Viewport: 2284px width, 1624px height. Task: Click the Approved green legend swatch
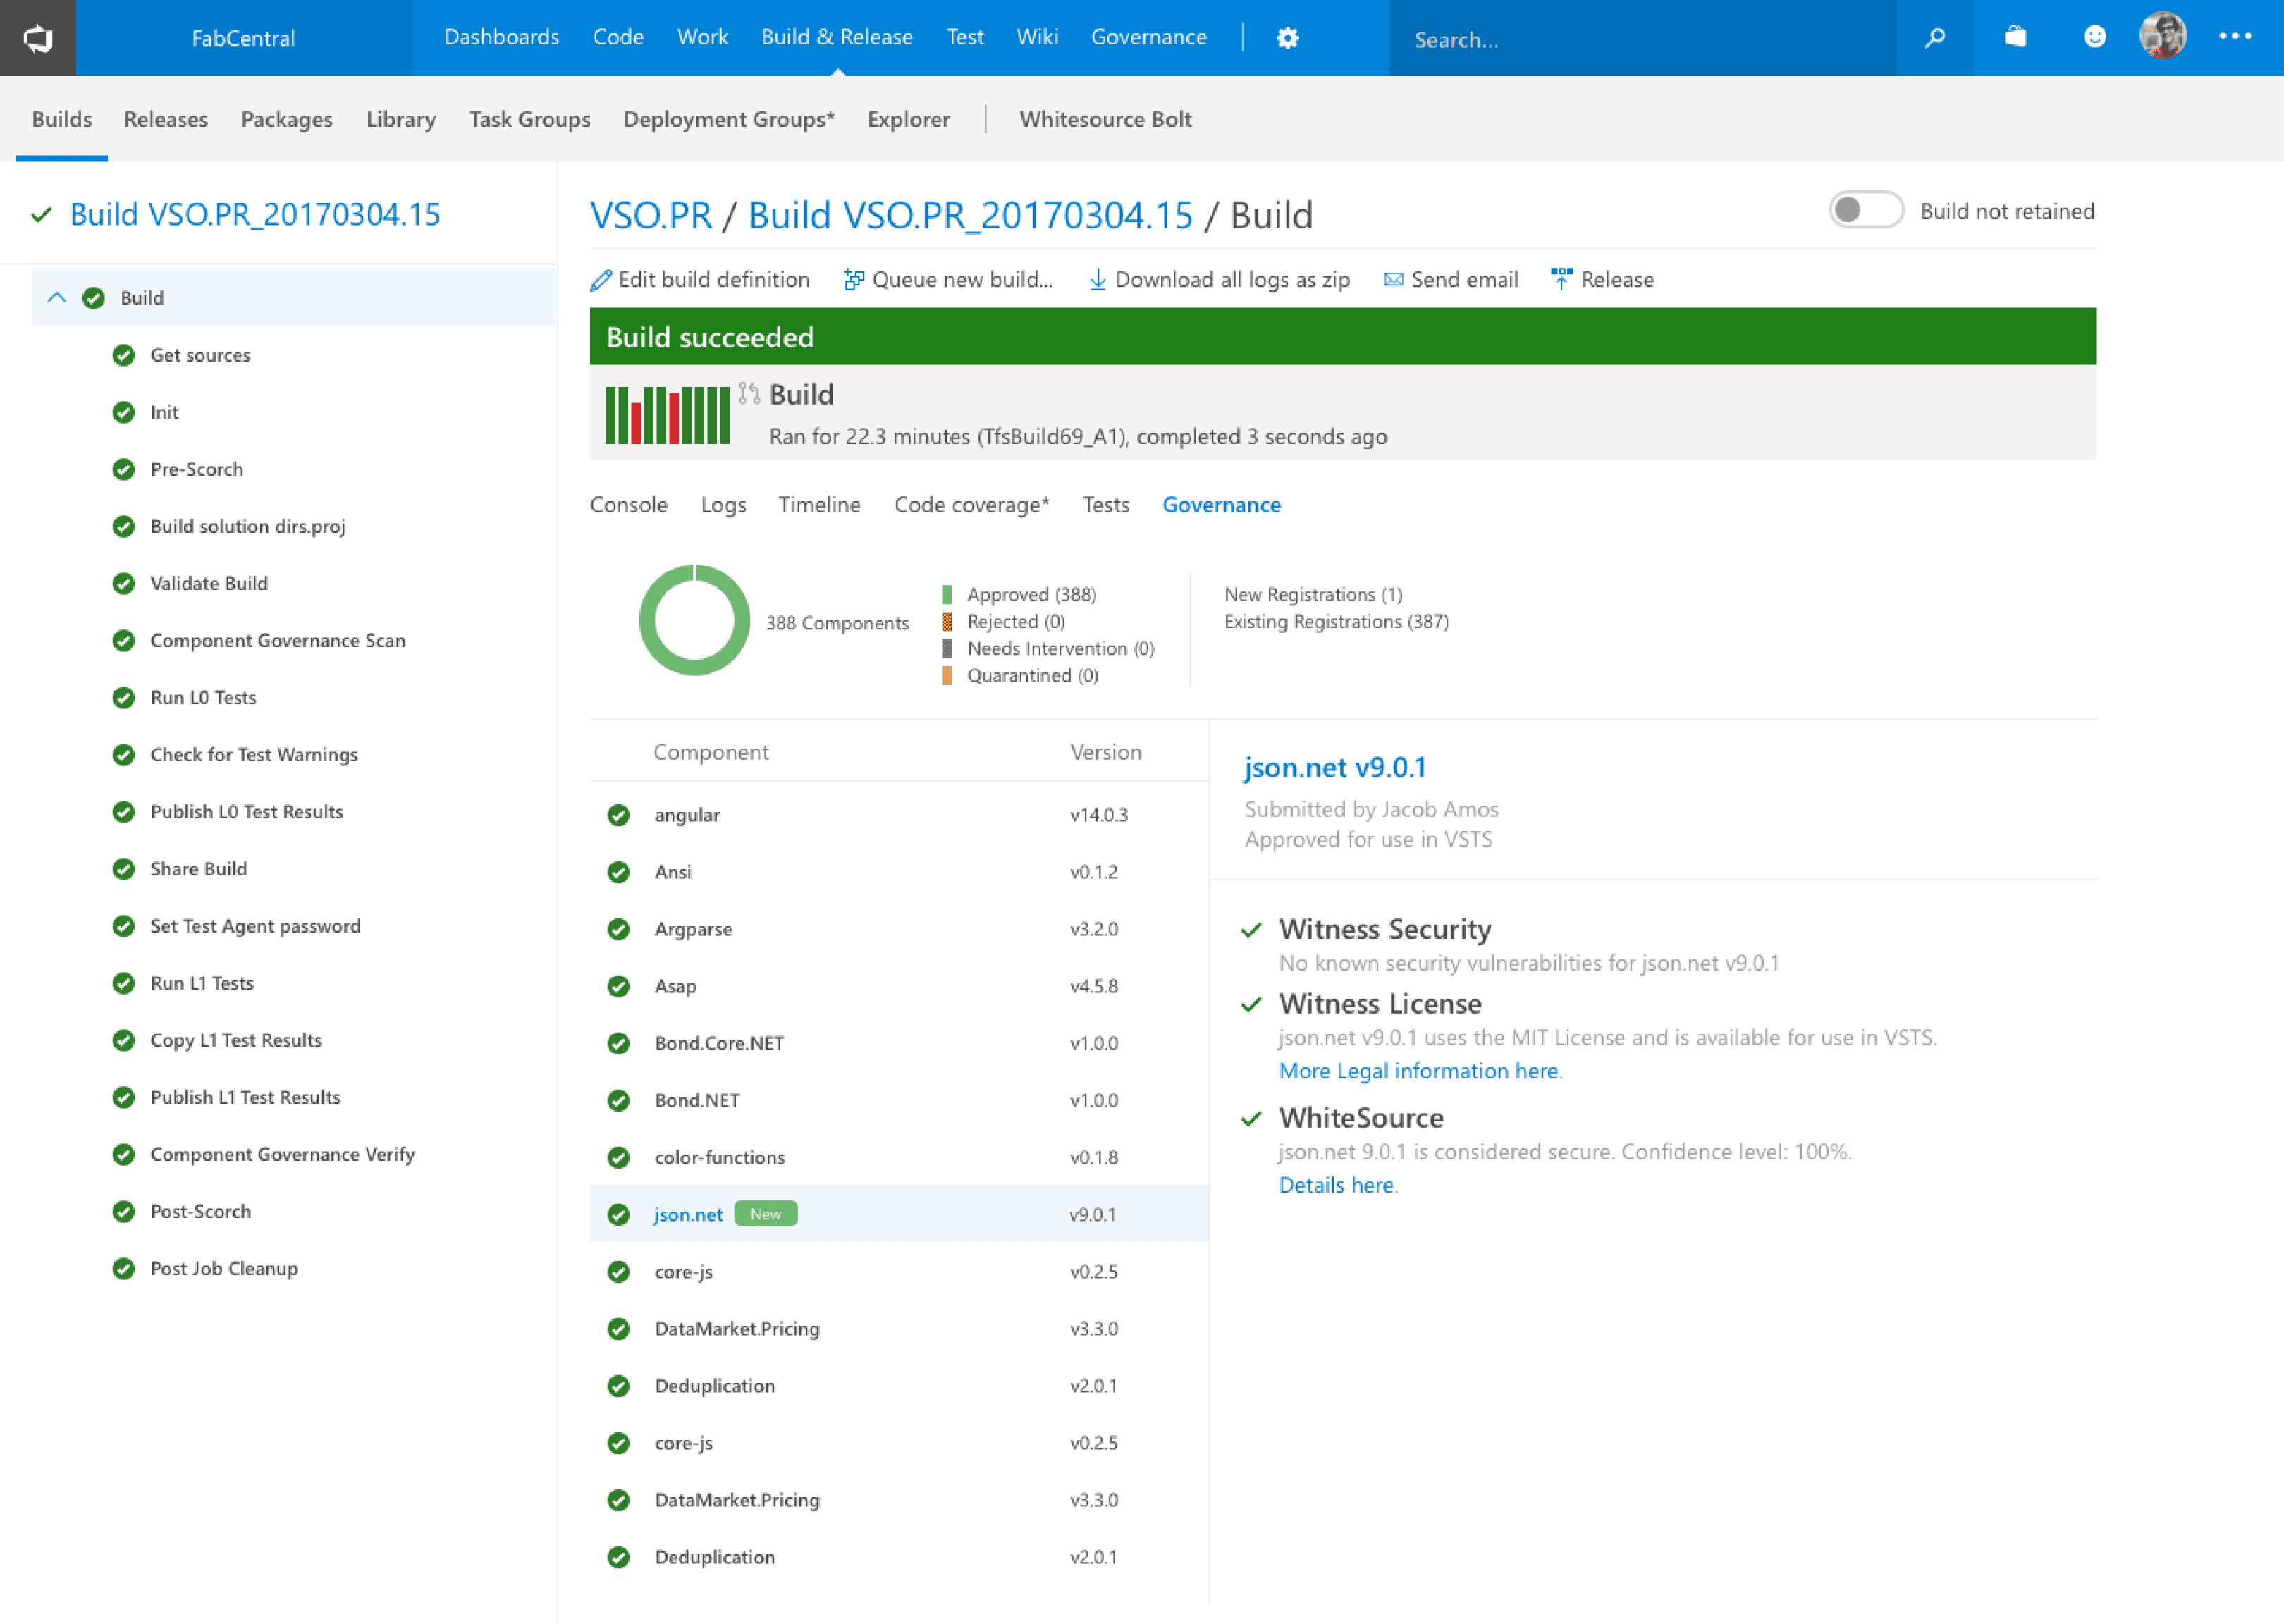[x=946, y=594]
